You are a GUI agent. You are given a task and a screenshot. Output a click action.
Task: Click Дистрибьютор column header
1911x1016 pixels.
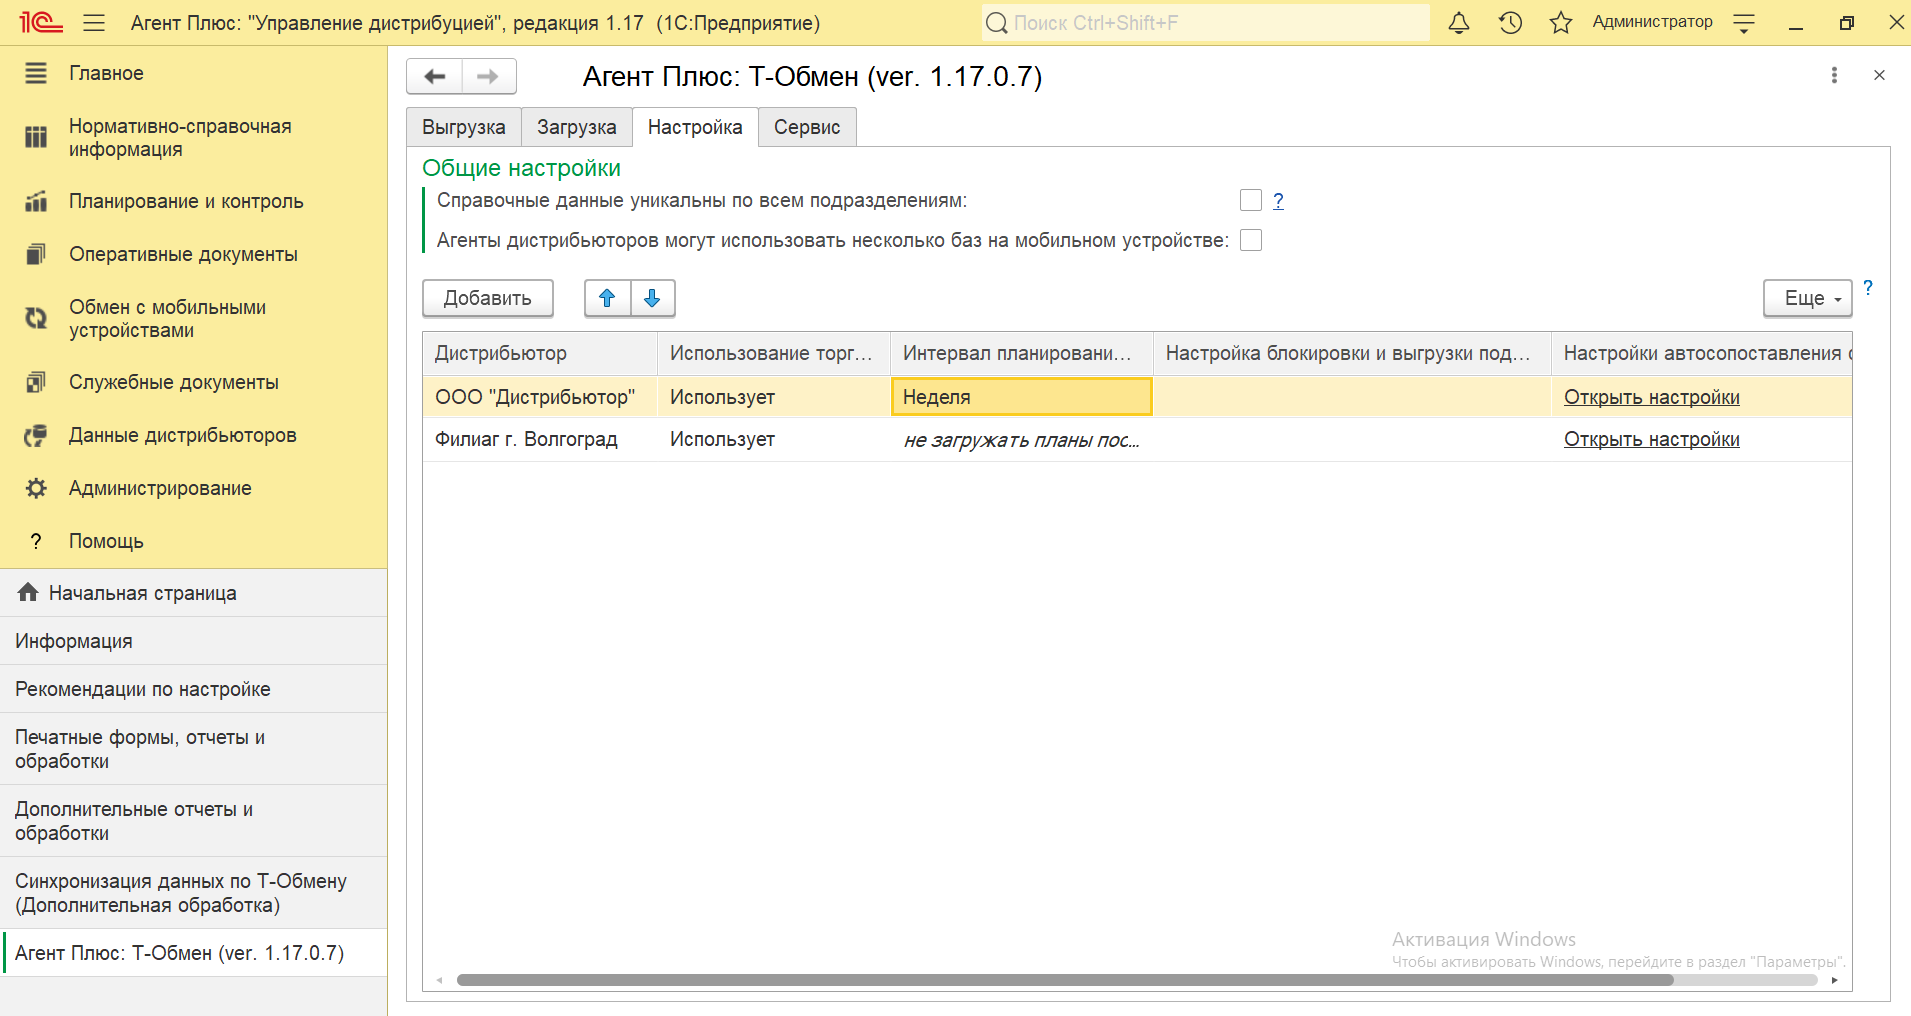540,353
